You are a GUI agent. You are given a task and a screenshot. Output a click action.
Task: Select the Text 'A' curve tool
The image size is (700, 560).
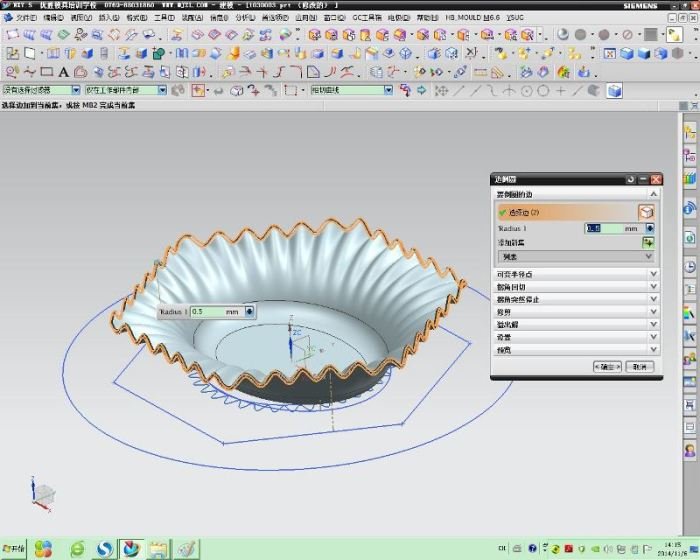[63, 72]
